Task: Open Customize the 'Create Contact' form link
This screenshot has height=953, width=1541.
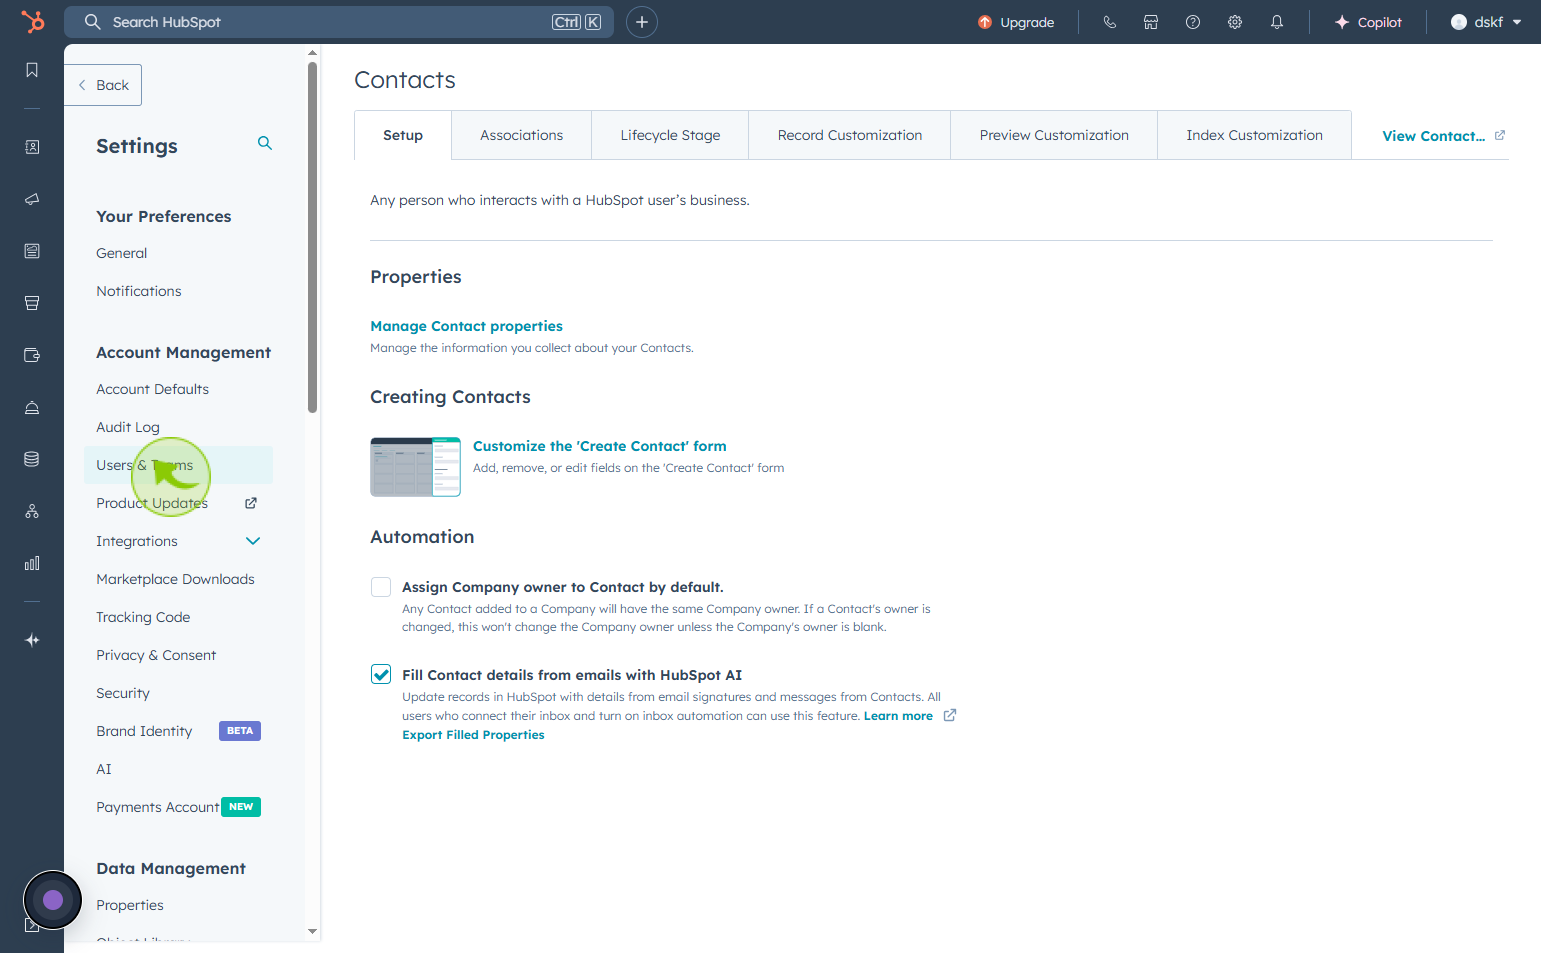Action: pos(600,446)
